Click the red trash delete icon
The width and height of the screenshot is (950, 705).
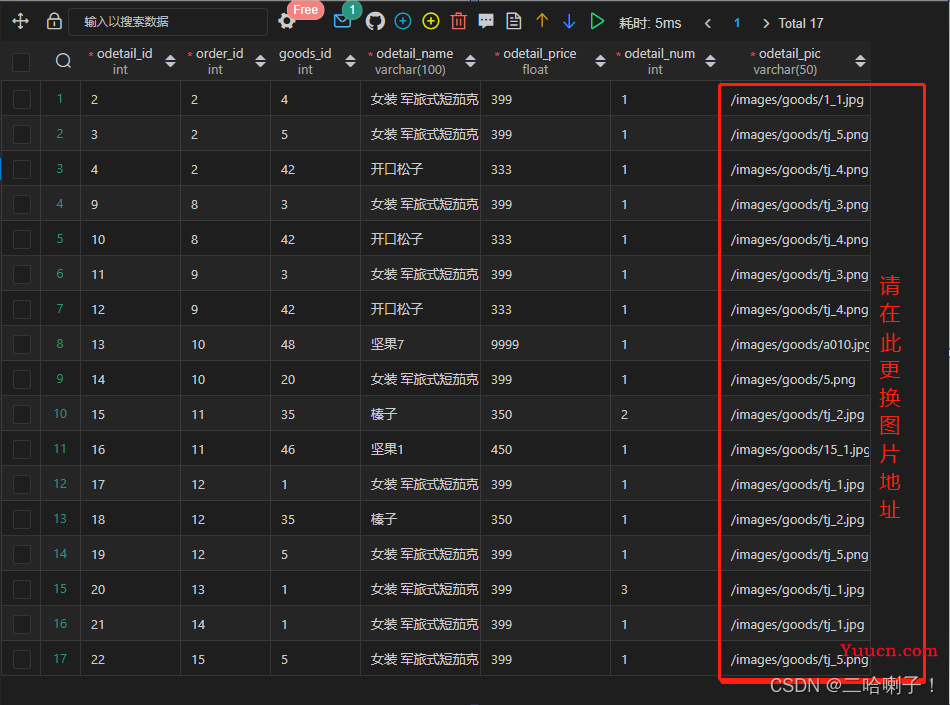coord(459,22)
